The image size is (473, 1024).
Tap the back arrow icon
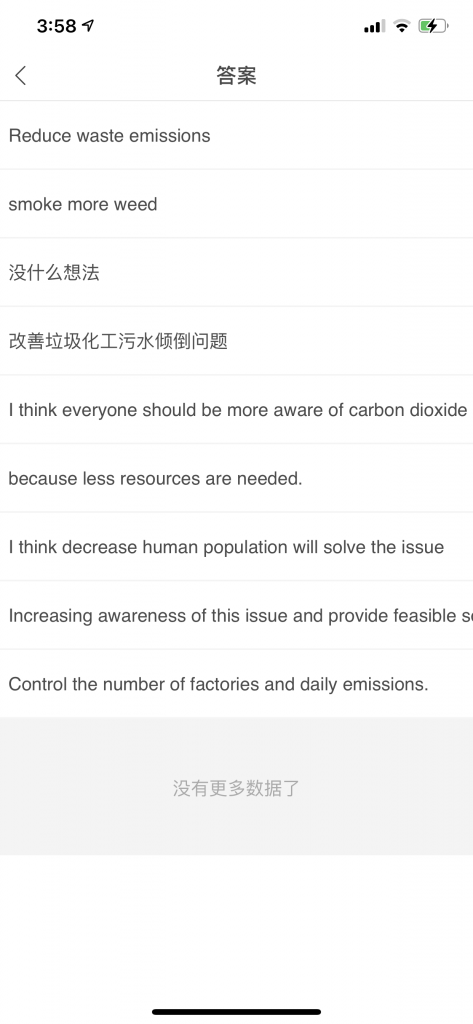[21, 76]
